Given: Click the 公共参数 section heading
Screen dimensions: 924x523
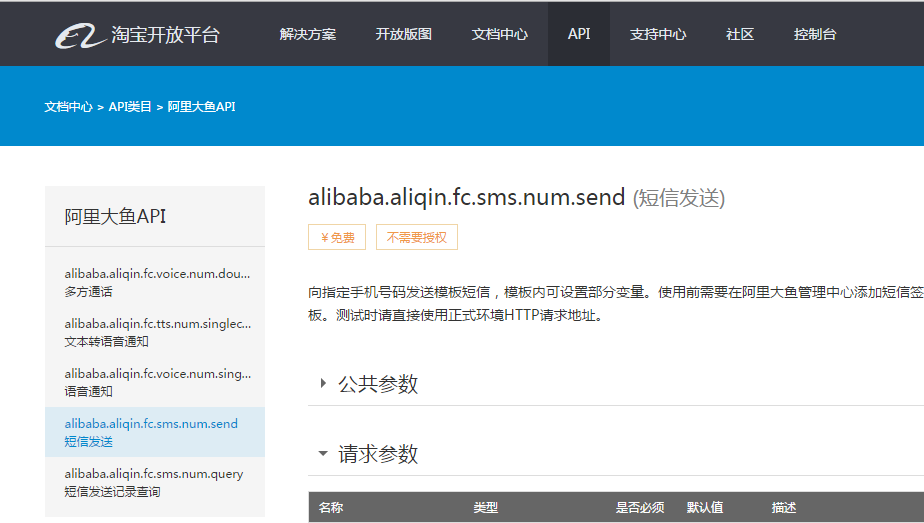Looking at the screenshot, I should pos(378,384).
